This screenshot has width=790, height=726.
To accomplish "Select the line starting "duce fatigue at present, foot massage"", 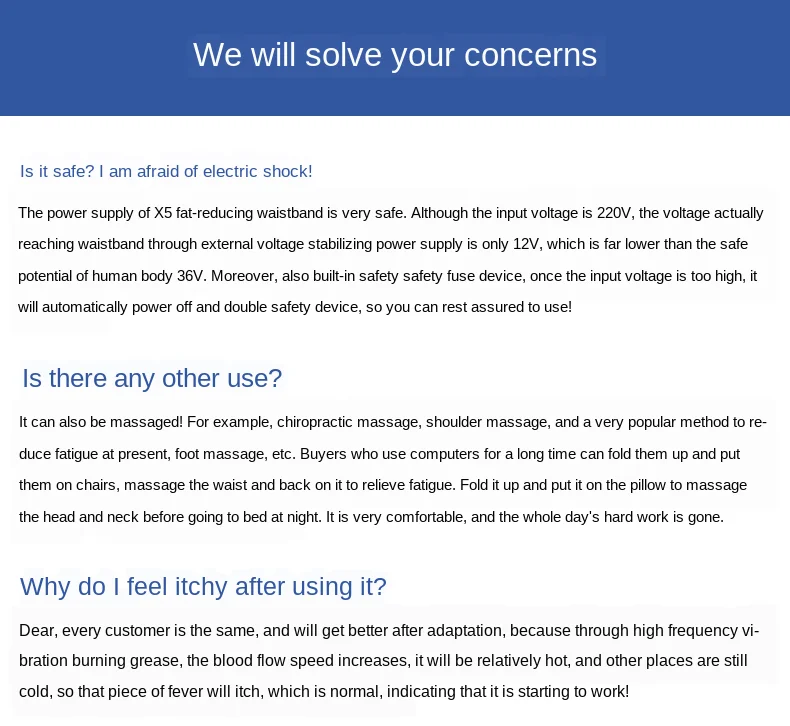I will pyautogui.click(x=379, y=454).
